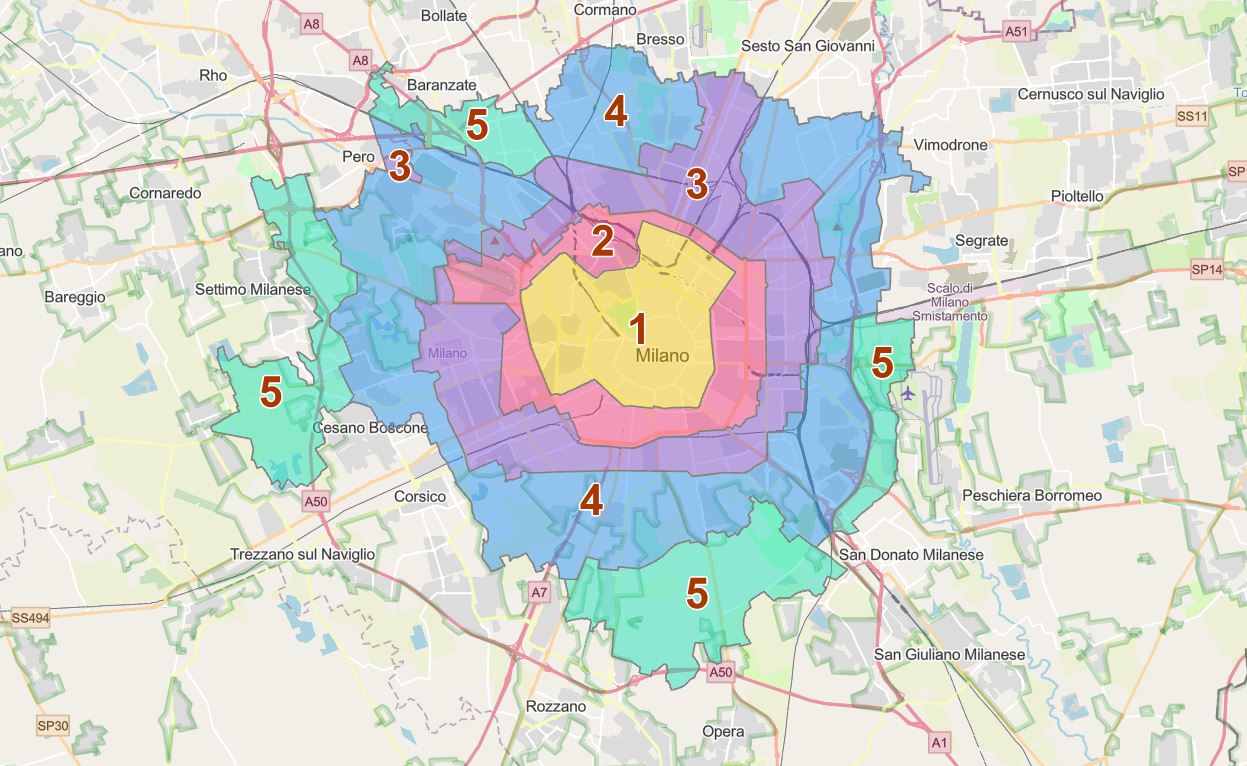Click the Peschiera Borromeo town label

tap(1031, 495)
